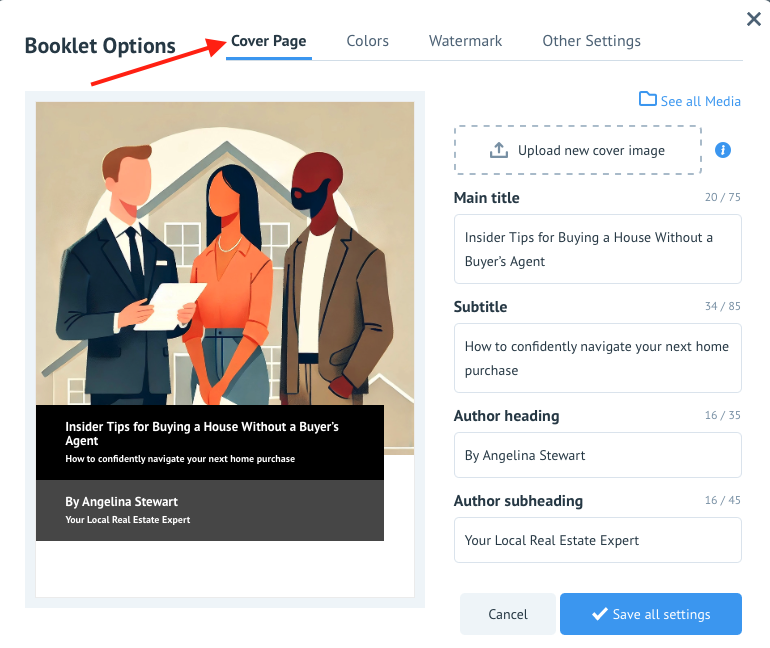770x648 pixels.
Task: Click the 'Author subheading' label
Action: coord(518,501)
